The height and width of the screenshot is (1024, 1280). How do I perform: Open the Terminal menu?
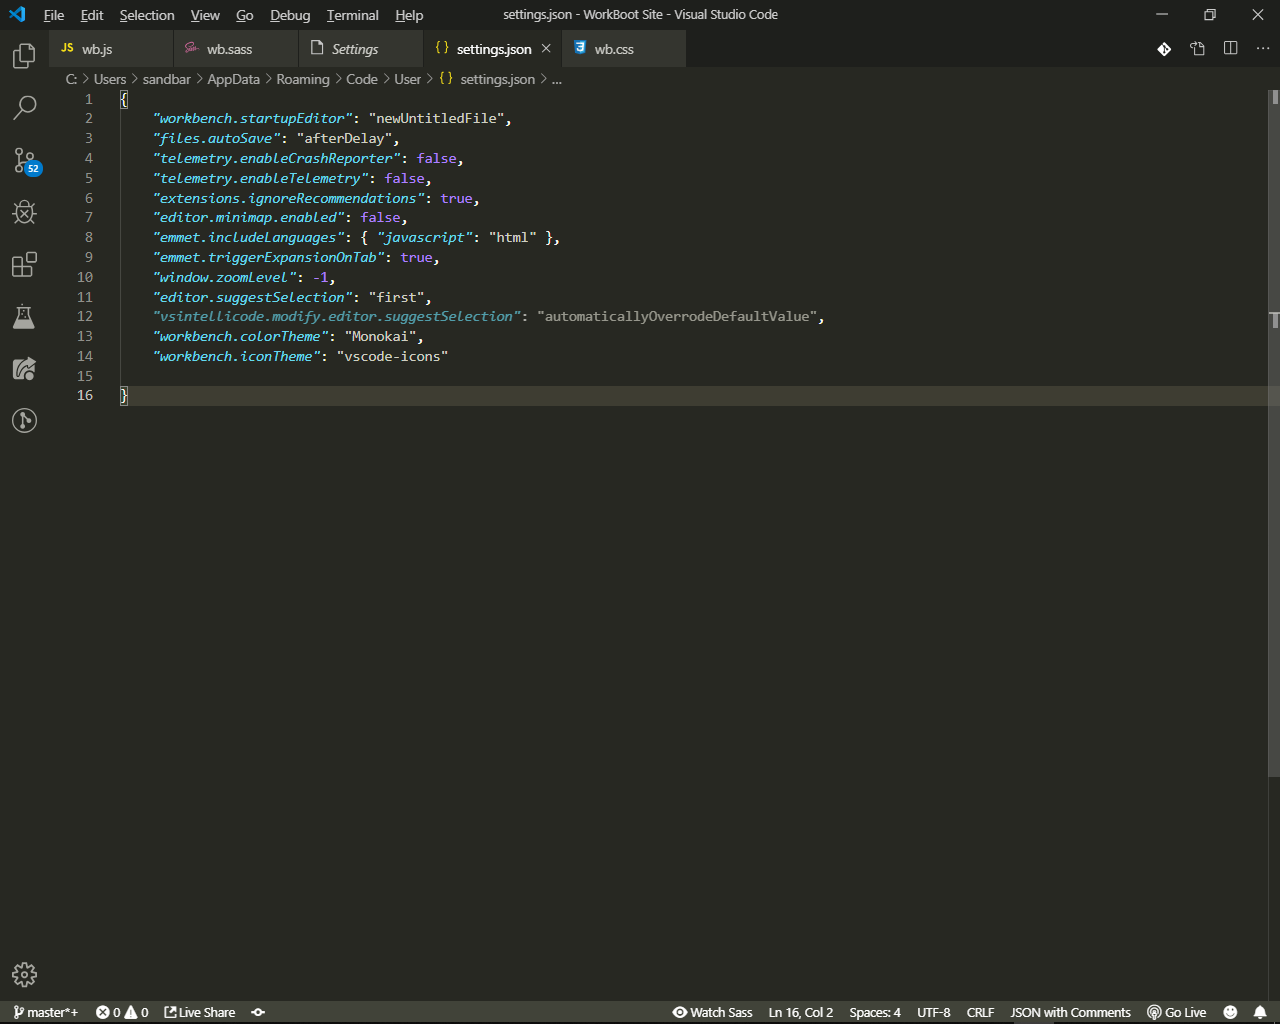[x=352, y=15]
